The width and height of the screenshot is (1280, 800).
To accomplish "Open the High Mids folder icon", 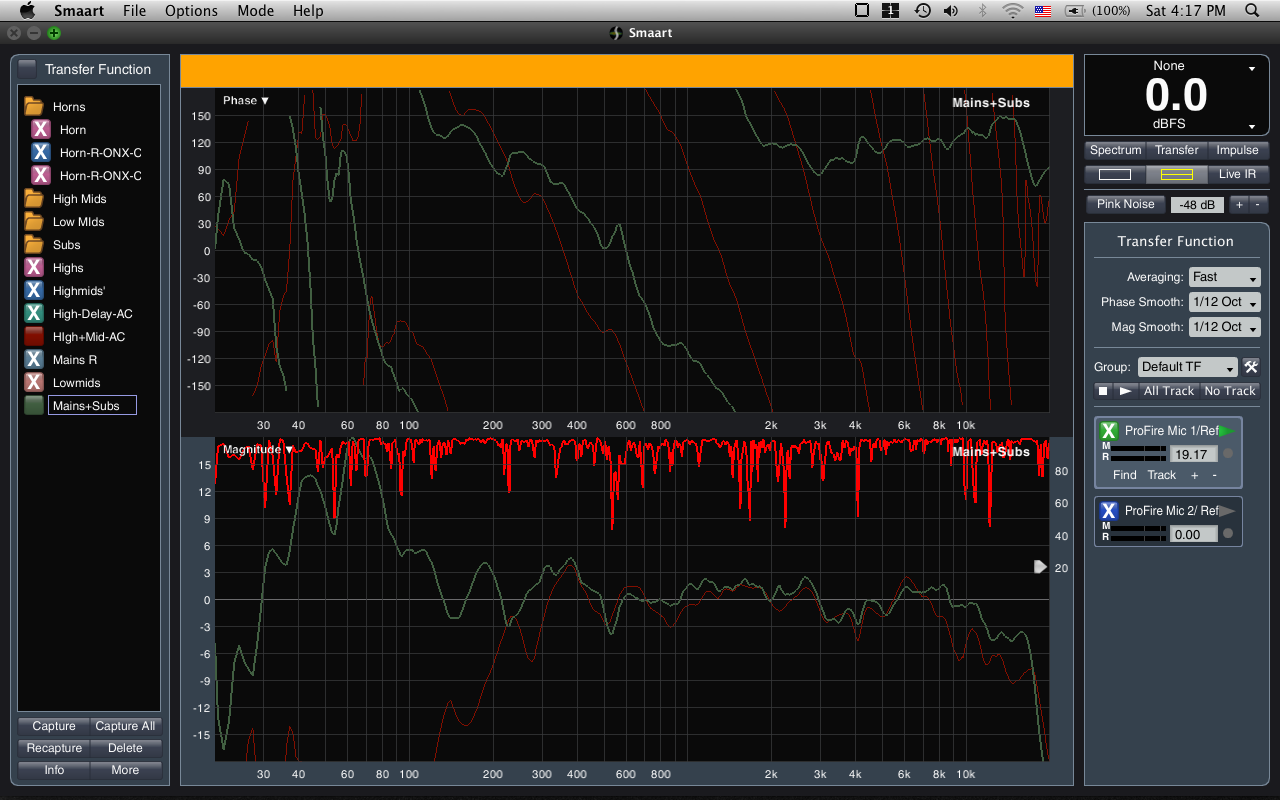I will 34,198.
